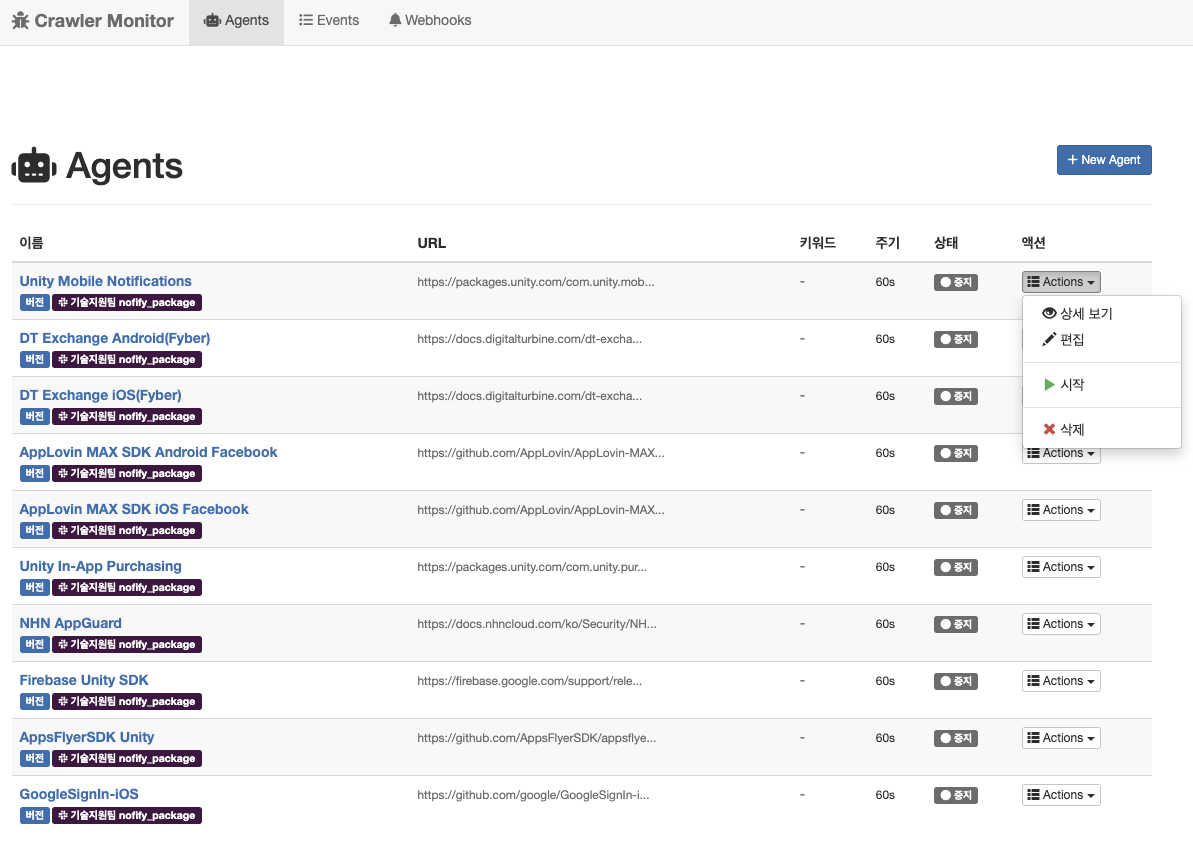
Task: Switch to the Events tab
Action: [x=329, y=21]
